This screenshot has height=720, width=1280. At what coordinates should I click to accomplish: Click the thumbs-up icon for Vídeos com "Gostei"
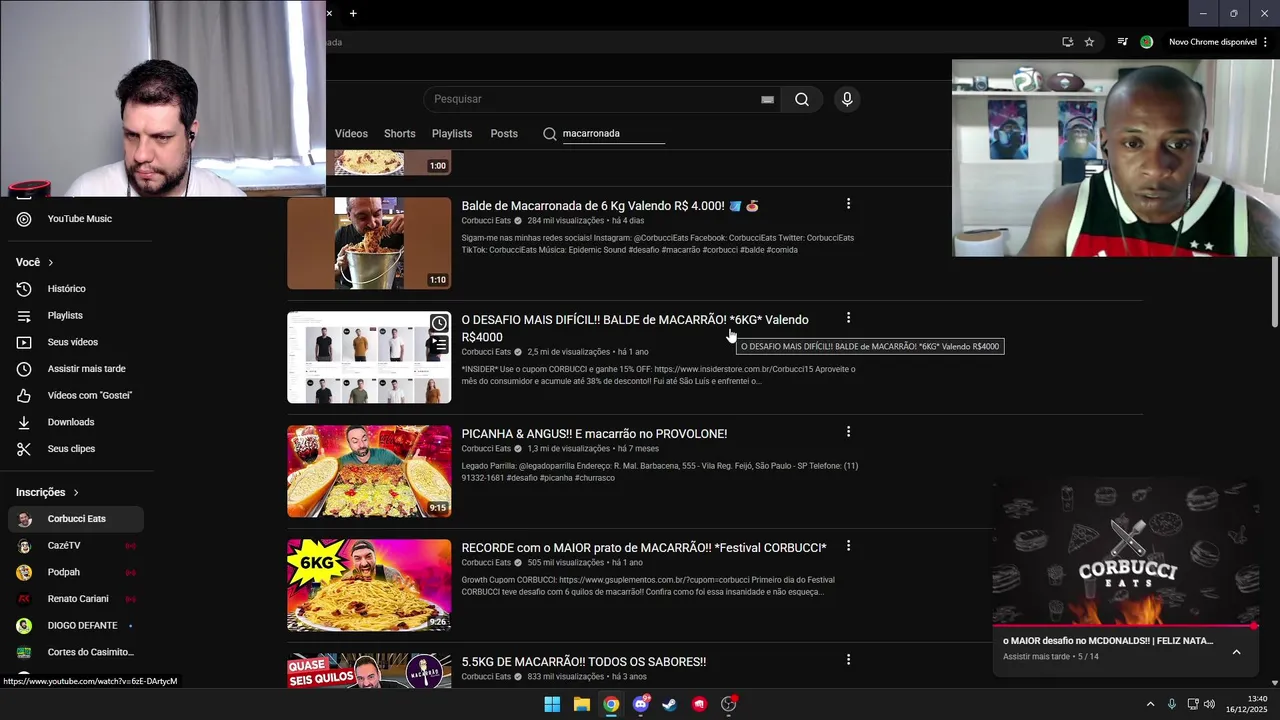[x=24, y=396]
